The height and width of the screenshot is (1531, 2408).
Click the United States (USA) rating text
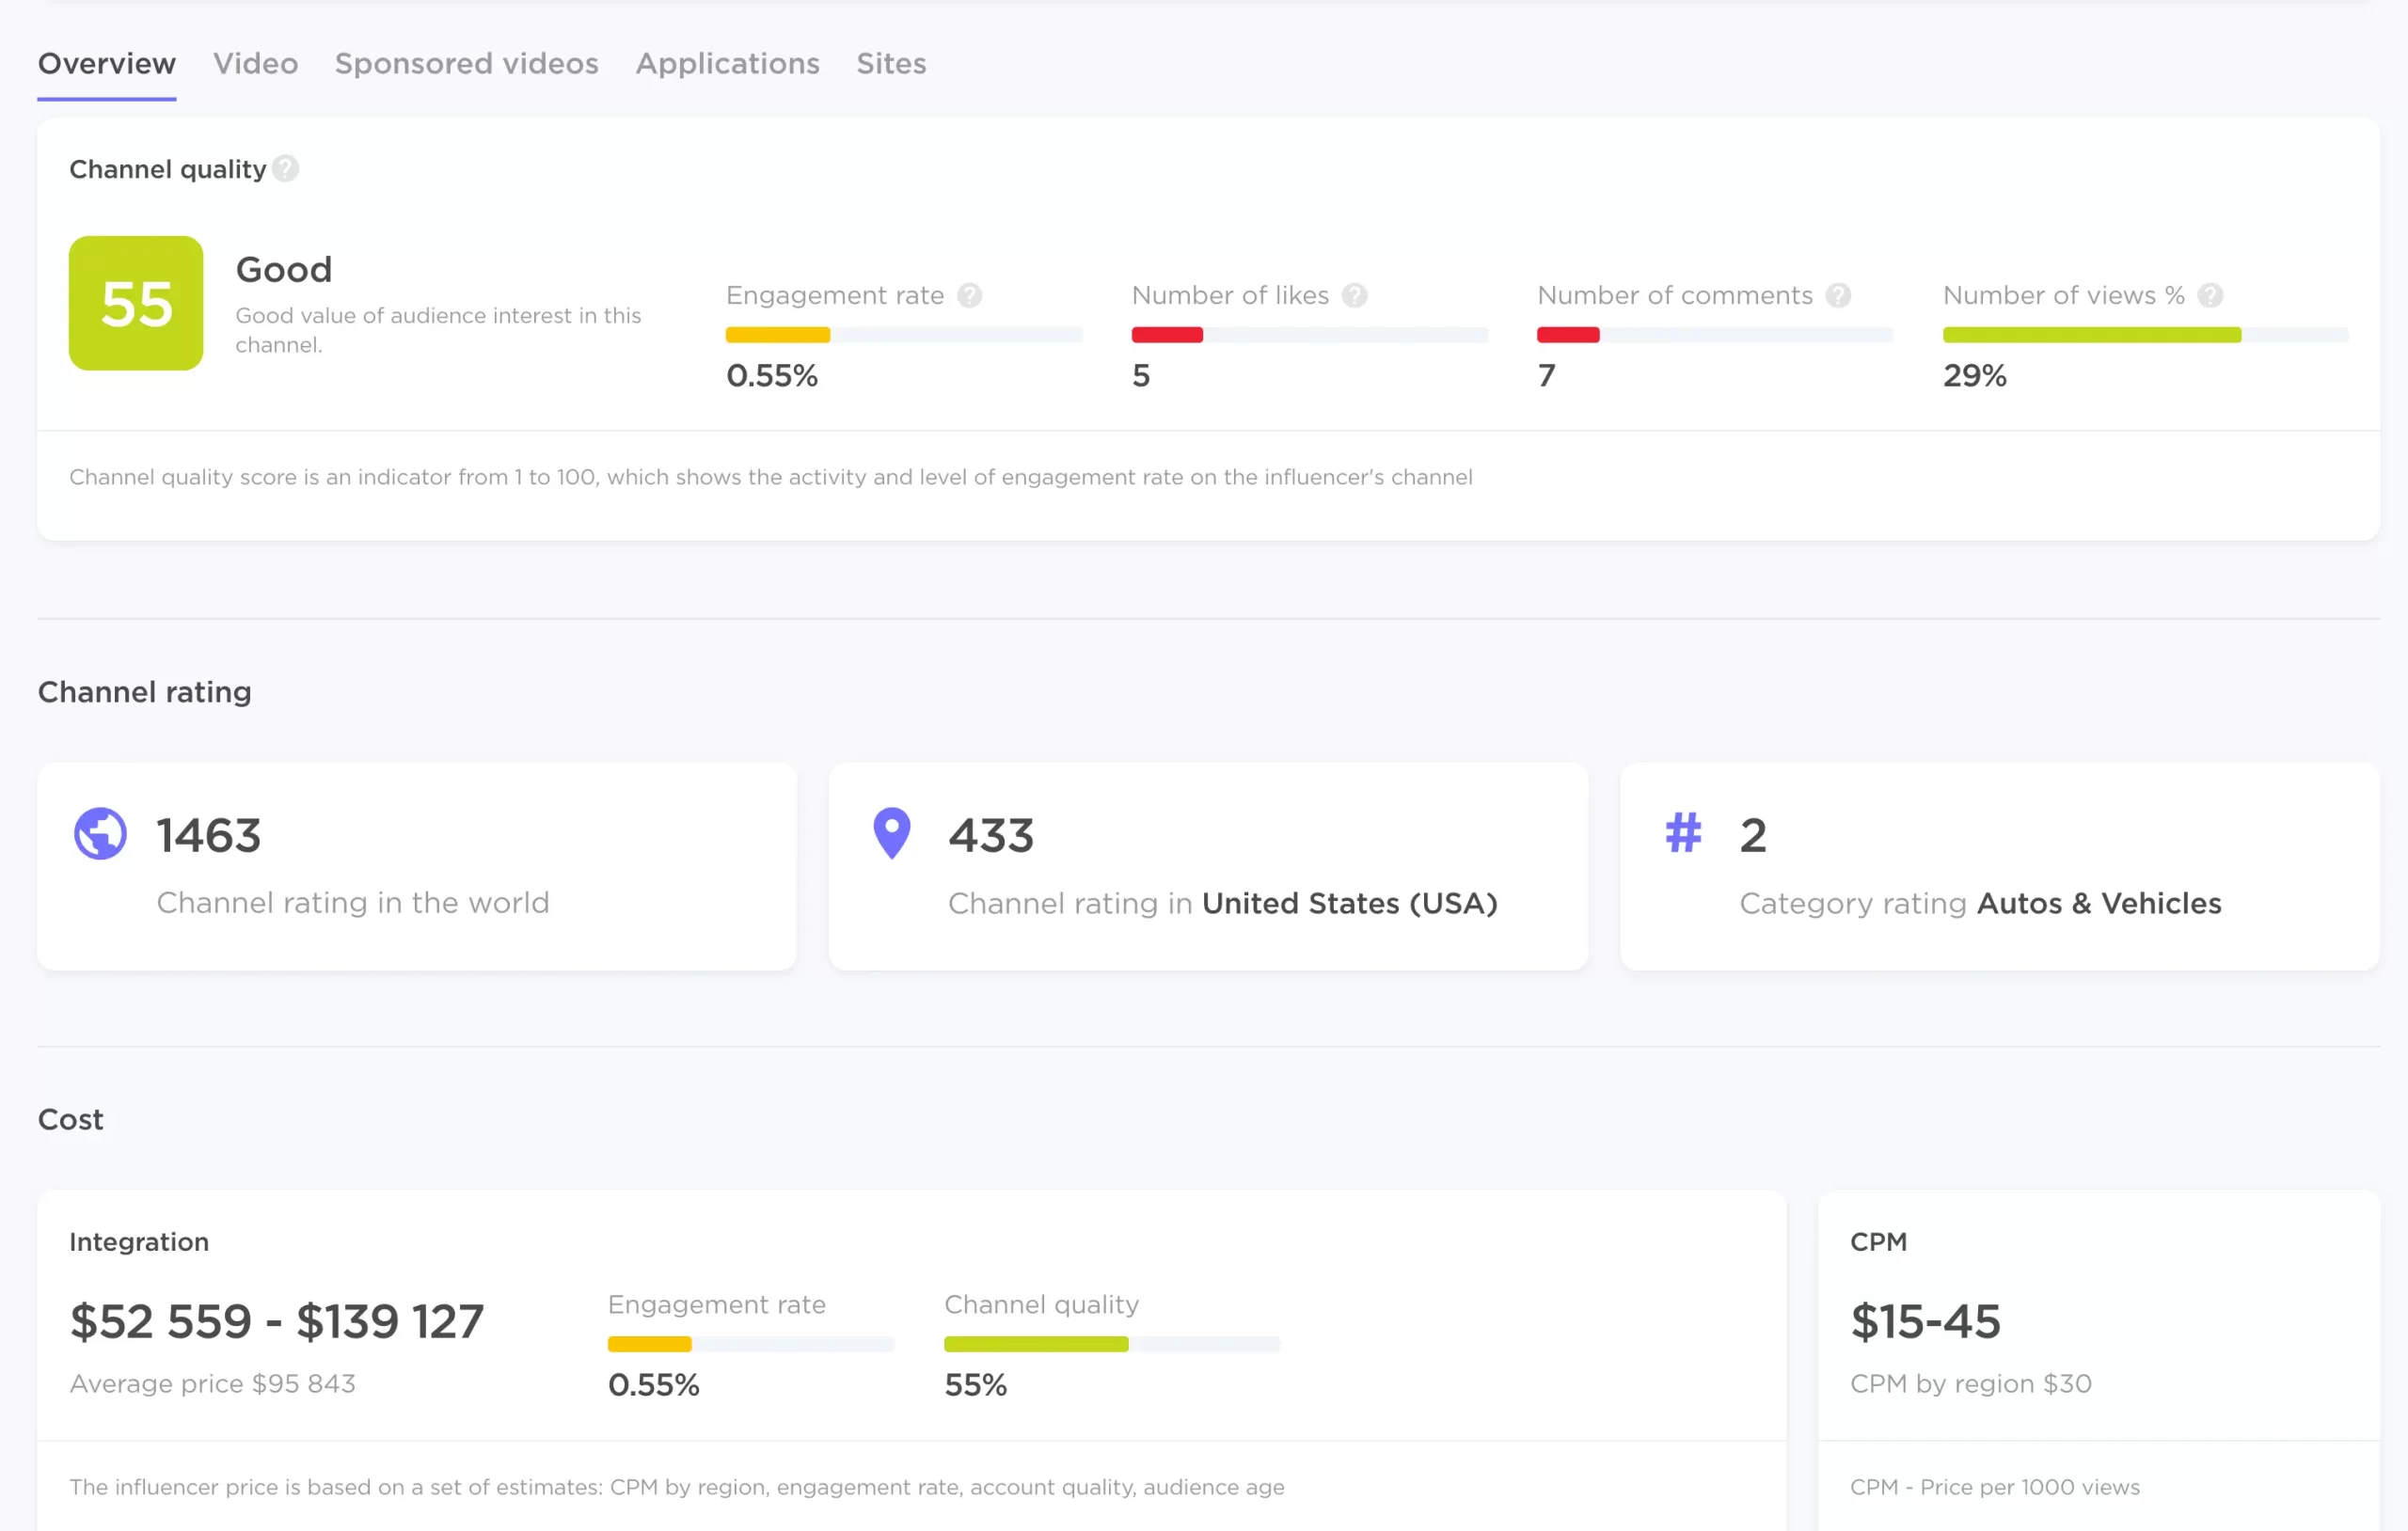[1349, 903]
